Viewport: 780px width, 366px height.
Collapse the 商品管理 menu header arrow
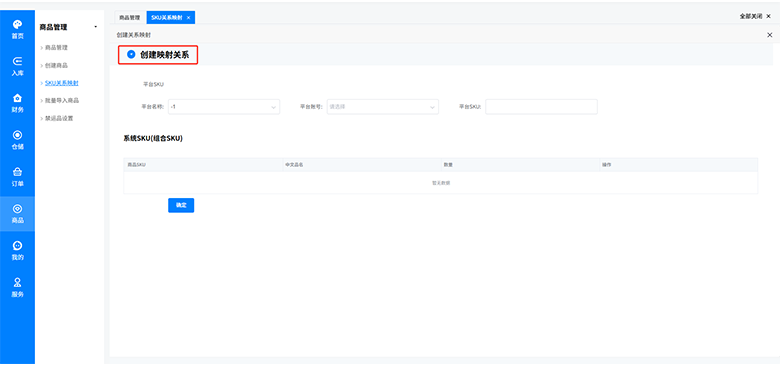96,27
